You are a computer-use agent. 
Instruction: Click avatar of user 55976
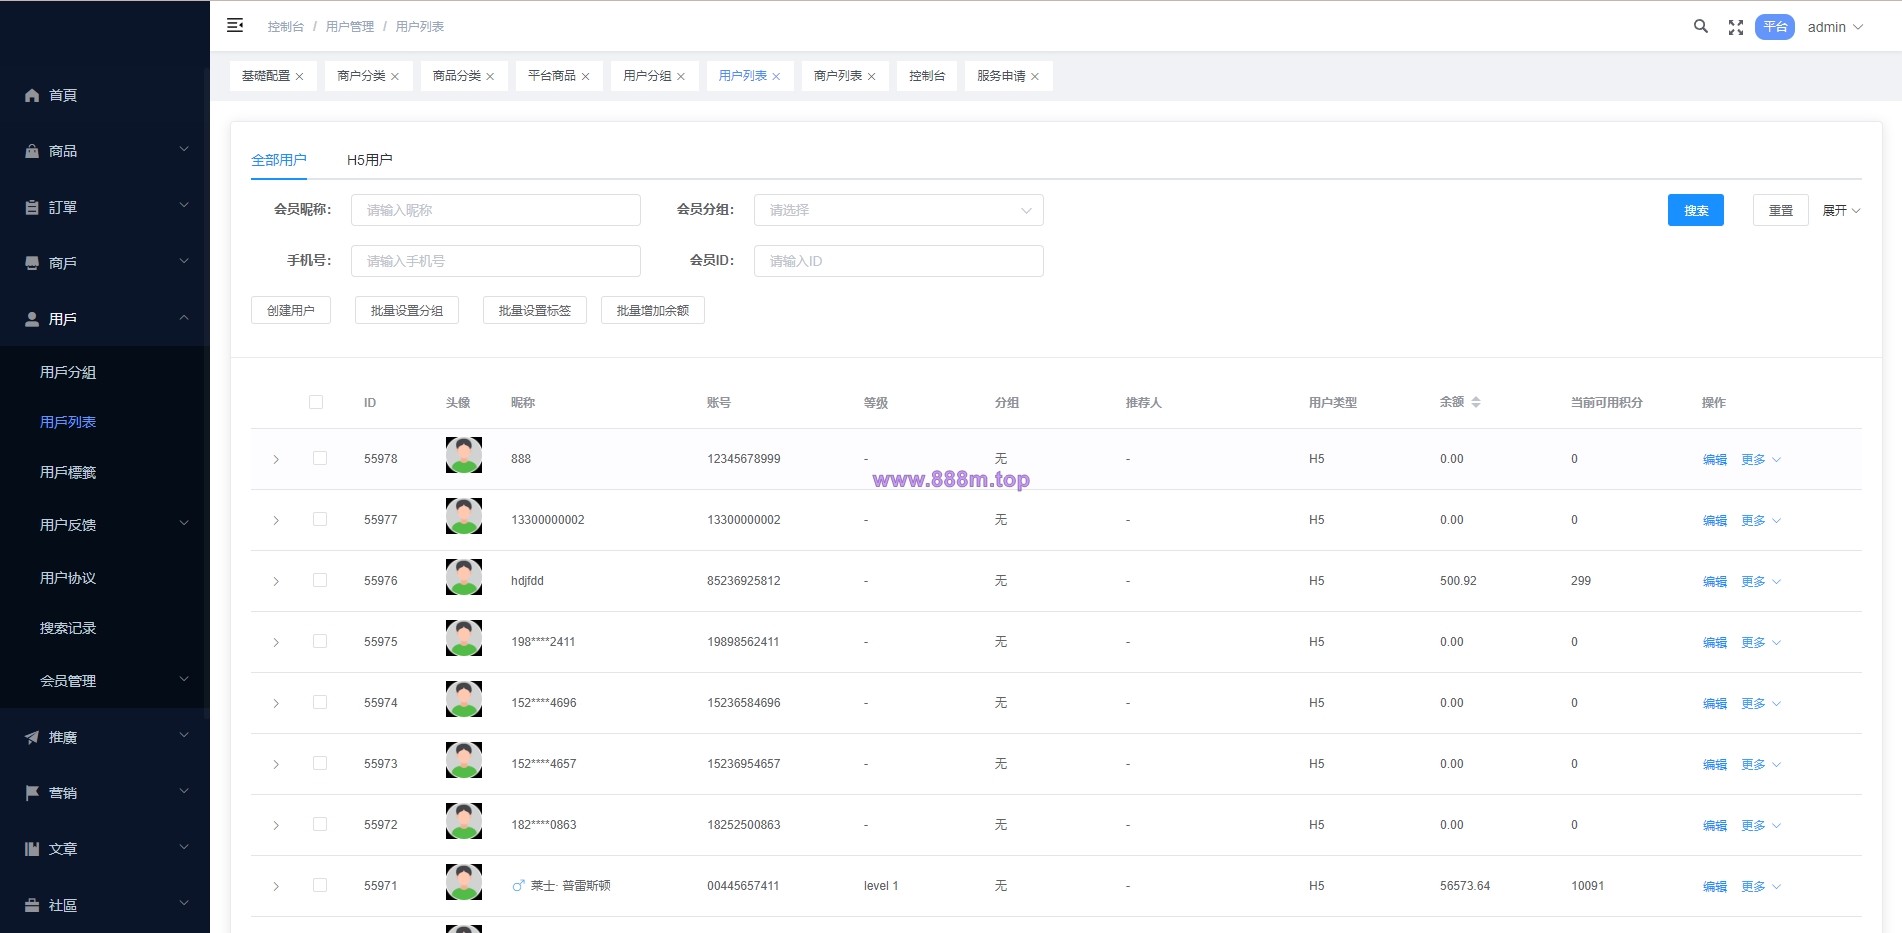(464, 577)
